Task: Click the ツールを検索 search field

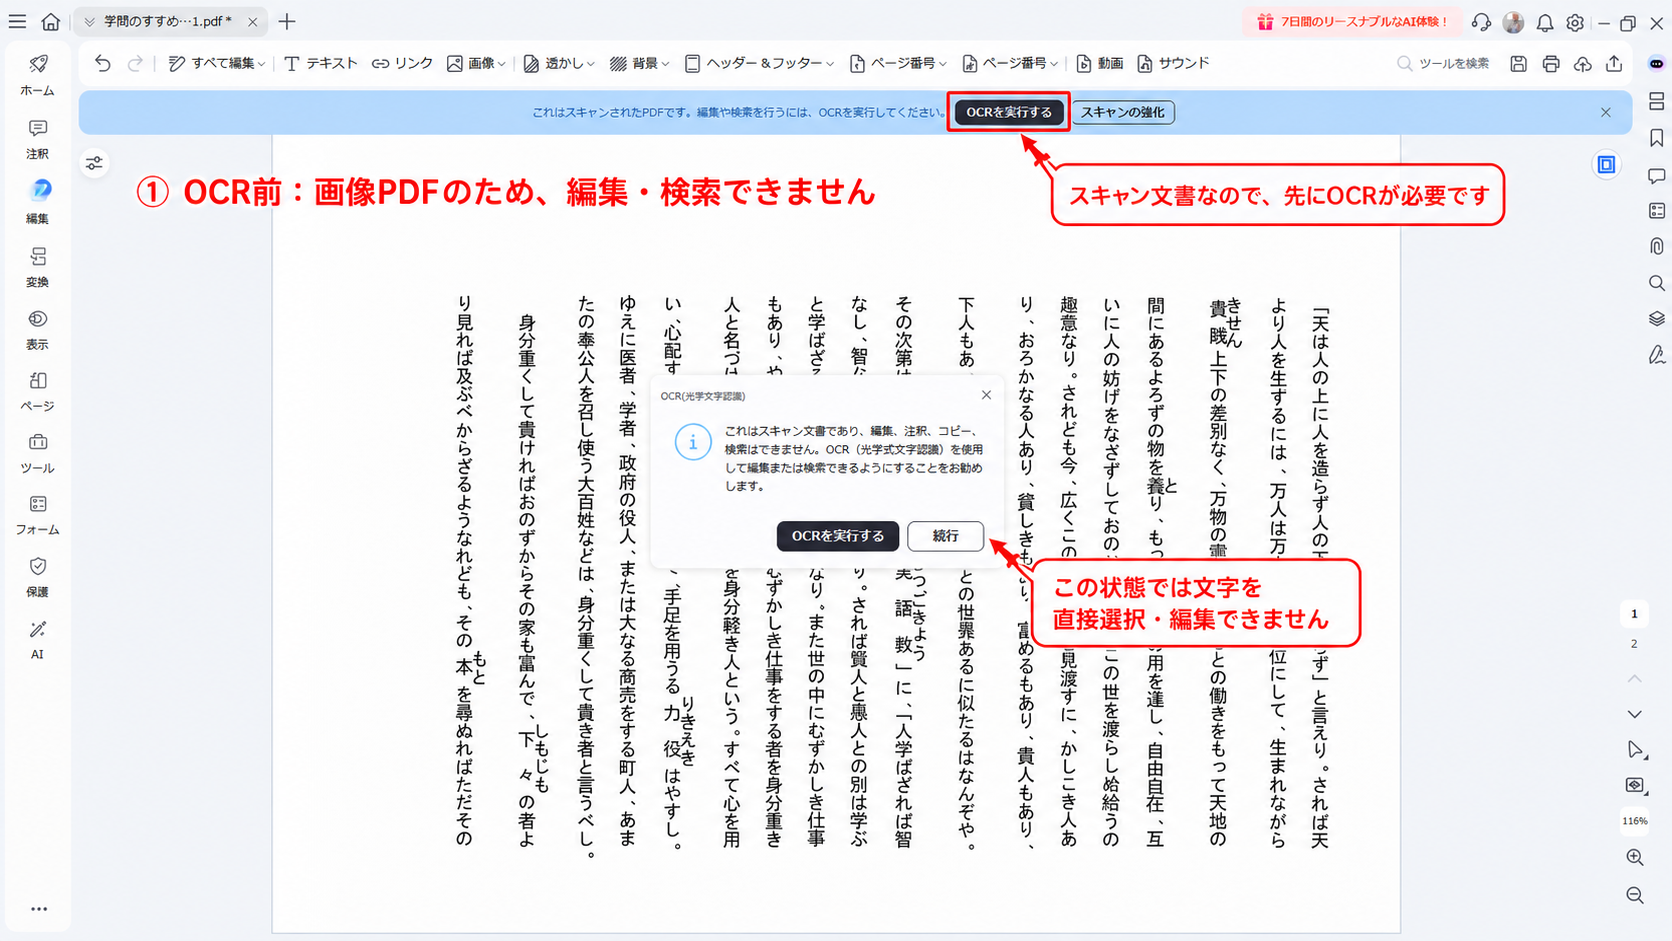Action: [1442, 63]
